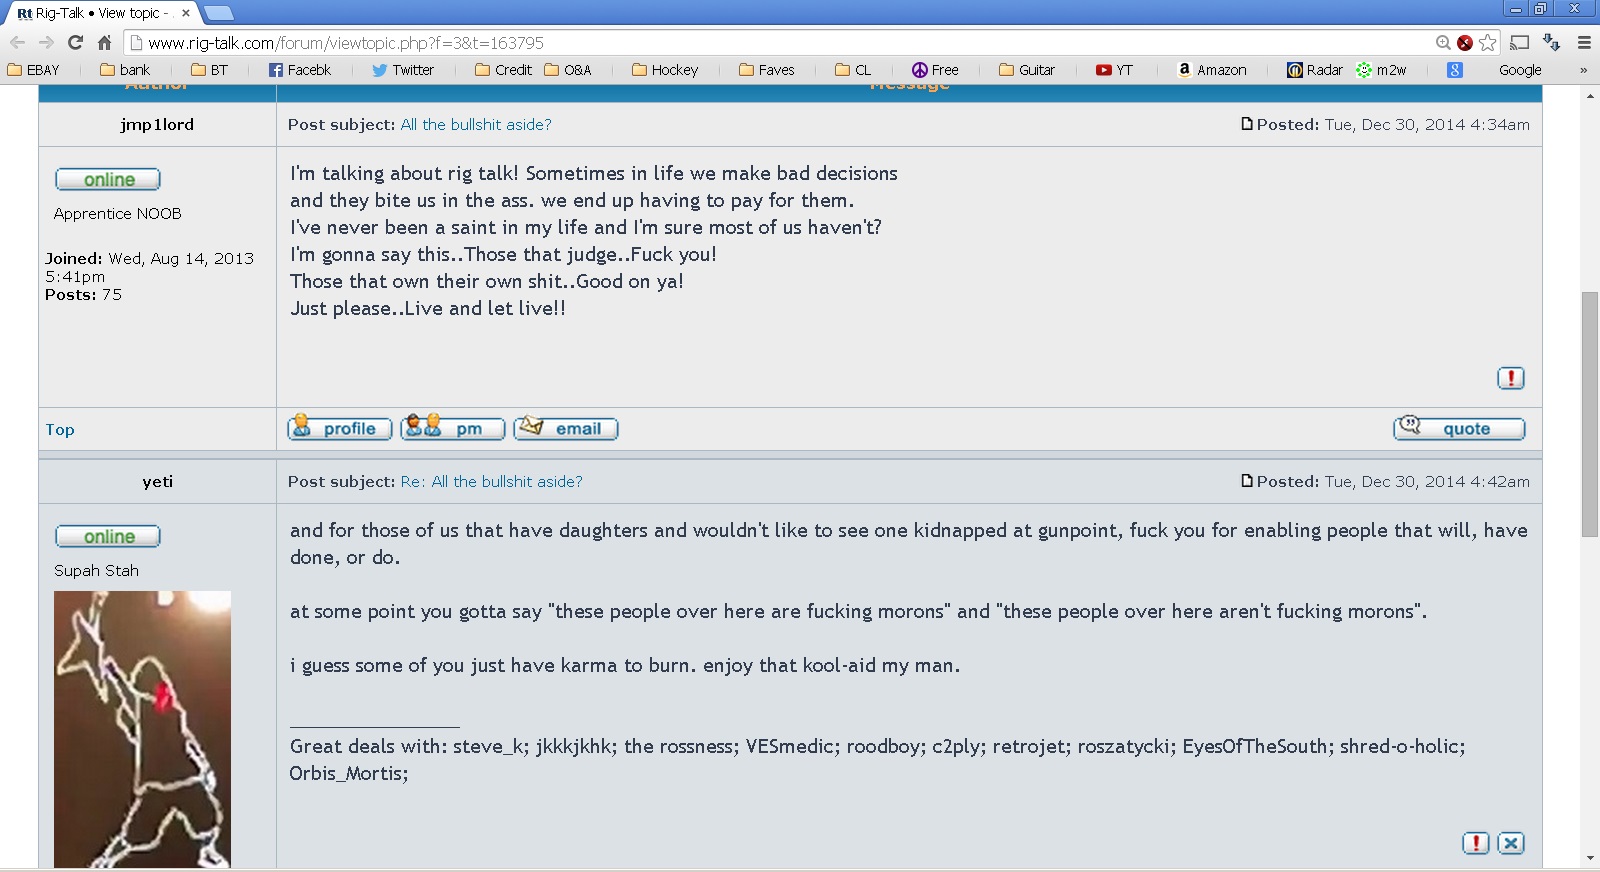Reload the current page
This screenshot has width=1600, height=872.
(x=75, y=42)
